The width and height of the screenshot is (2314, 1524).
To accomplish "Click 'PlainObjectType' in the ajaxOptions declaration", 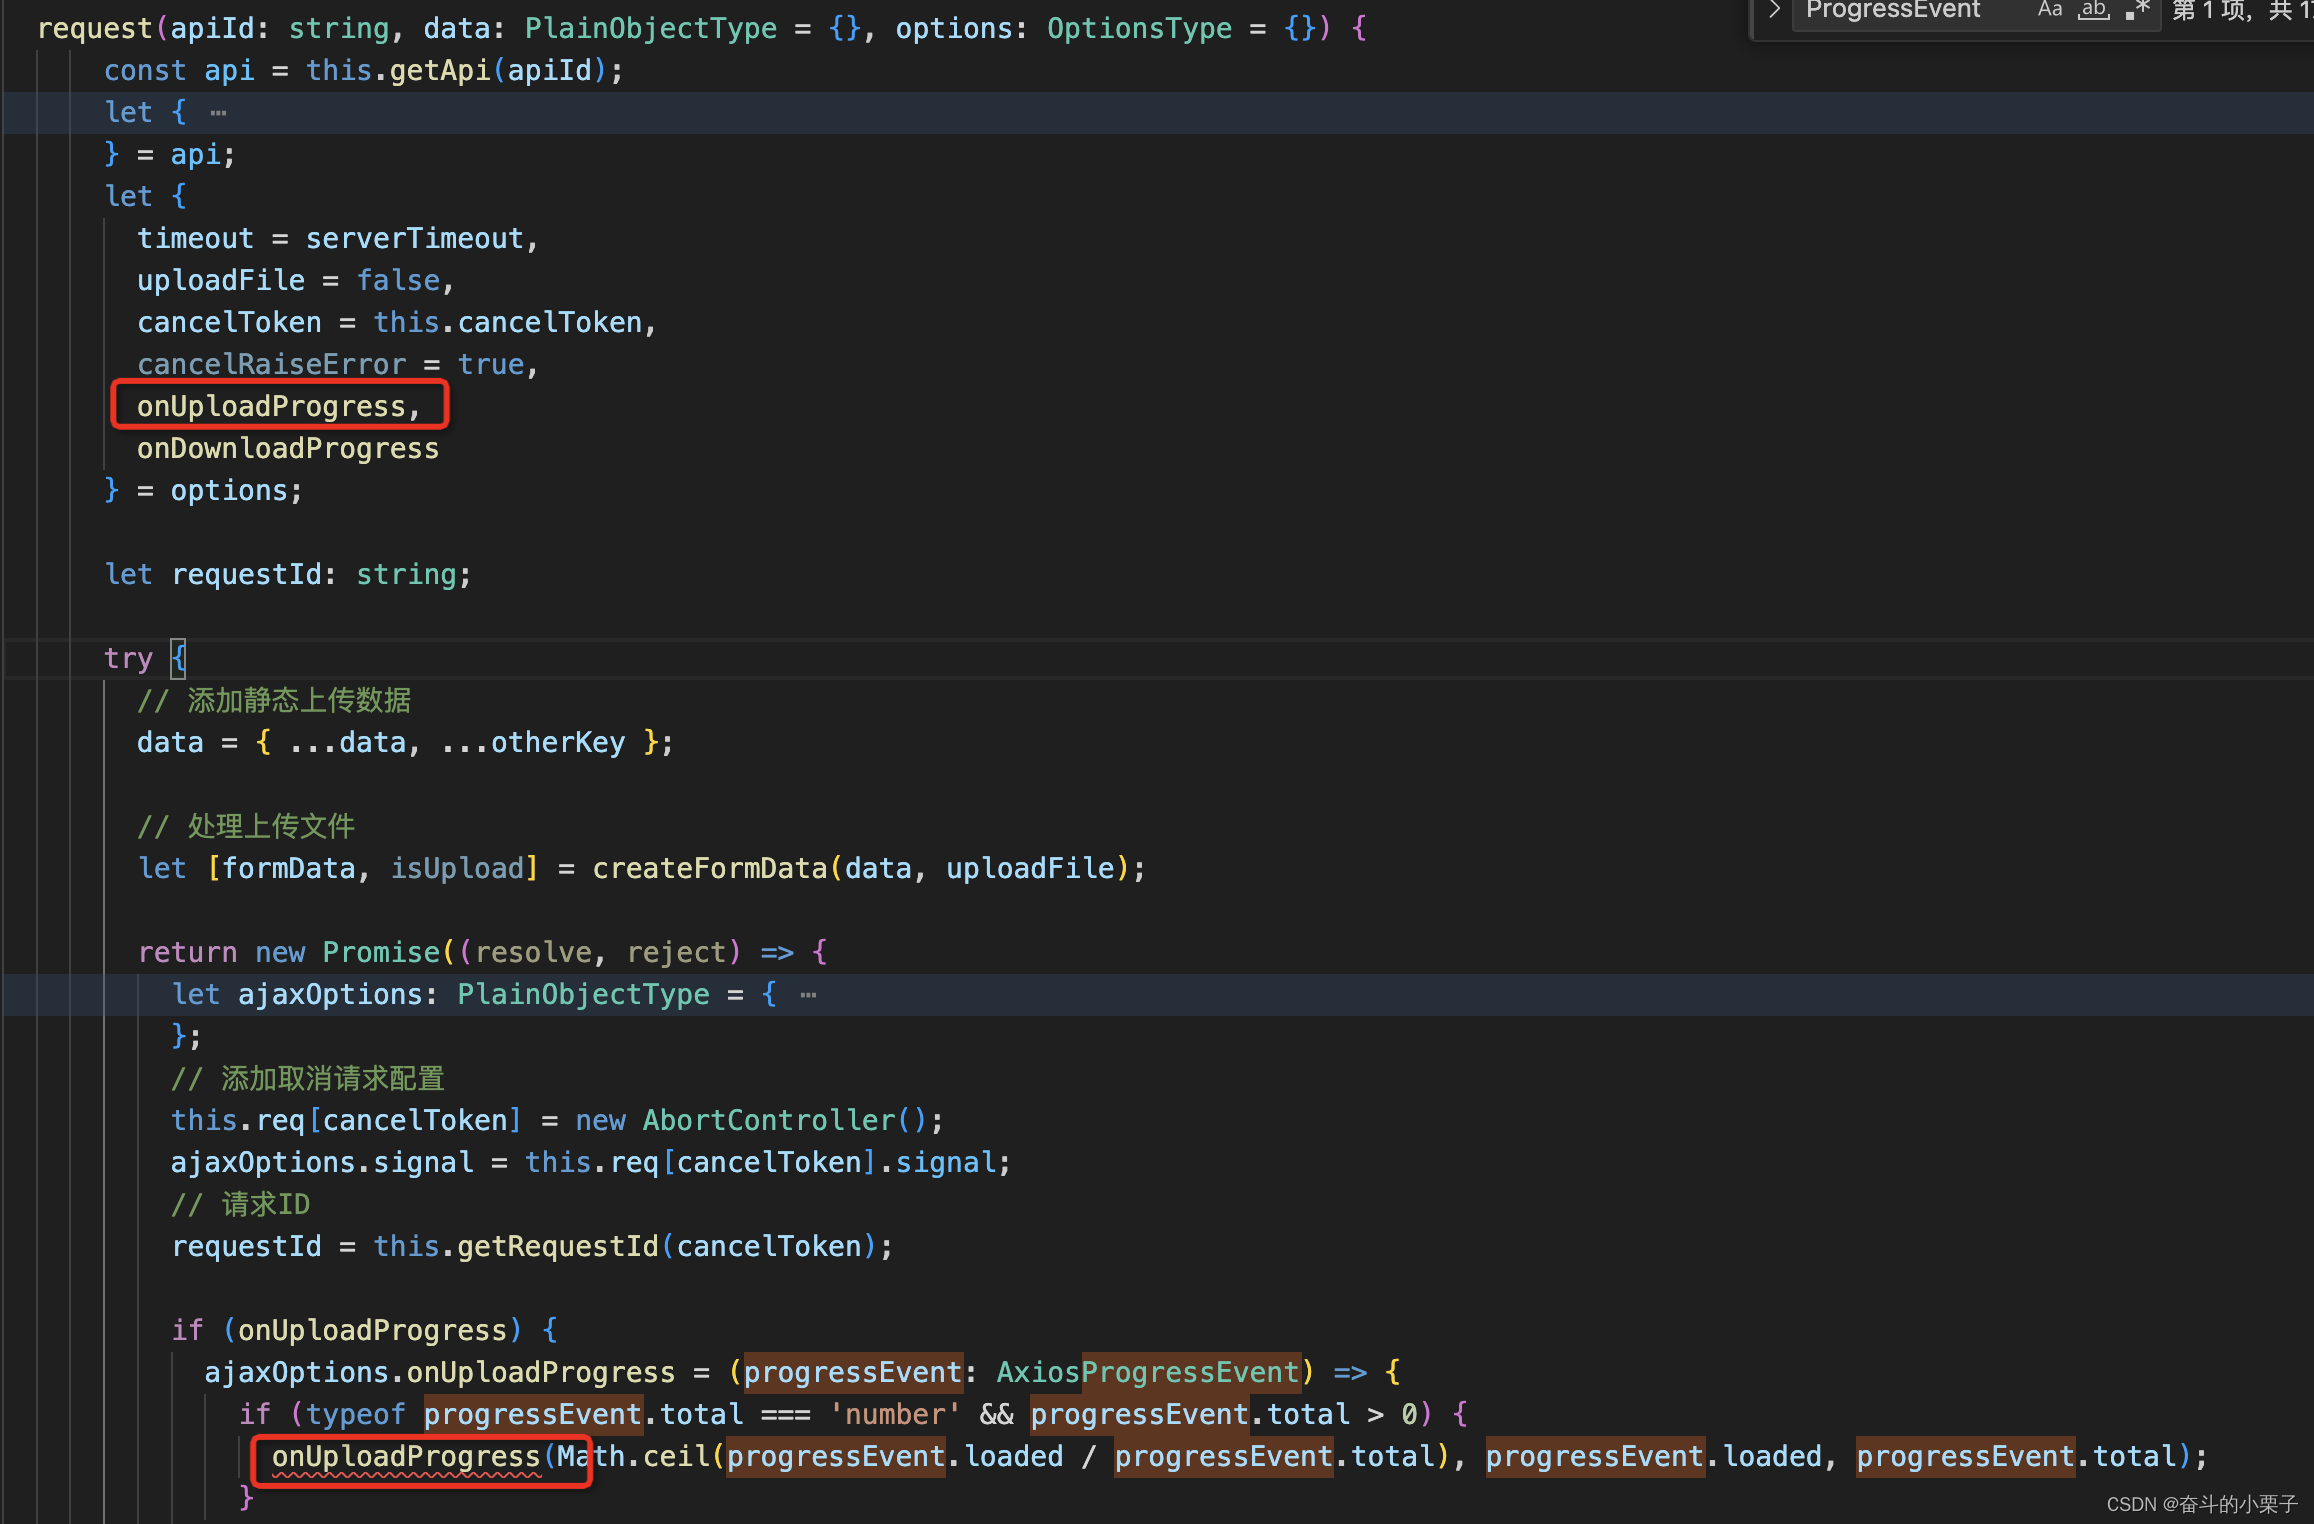I will (x=583, y=995).
